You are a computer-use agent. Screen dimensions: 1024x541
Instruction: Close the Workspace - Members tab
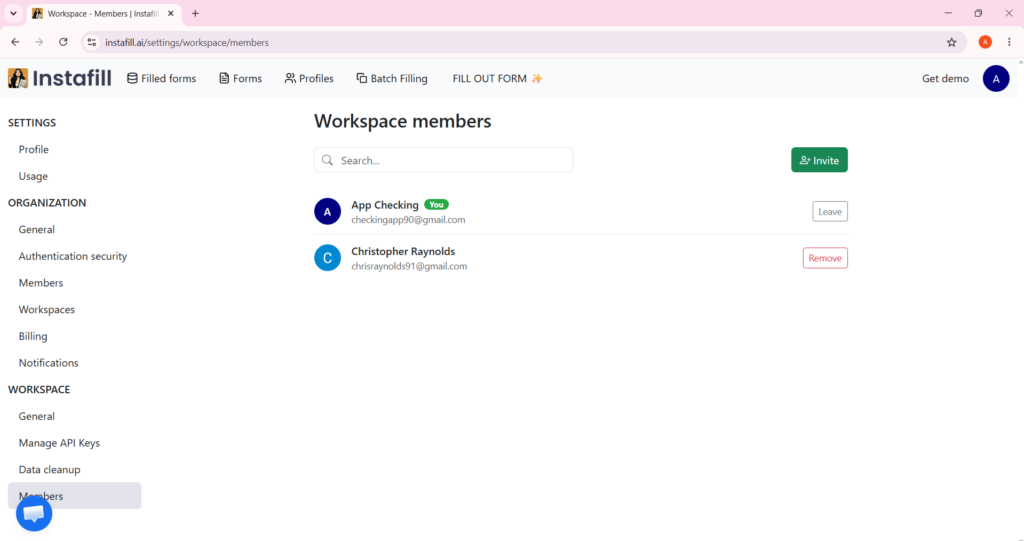[x=170, y=14]
